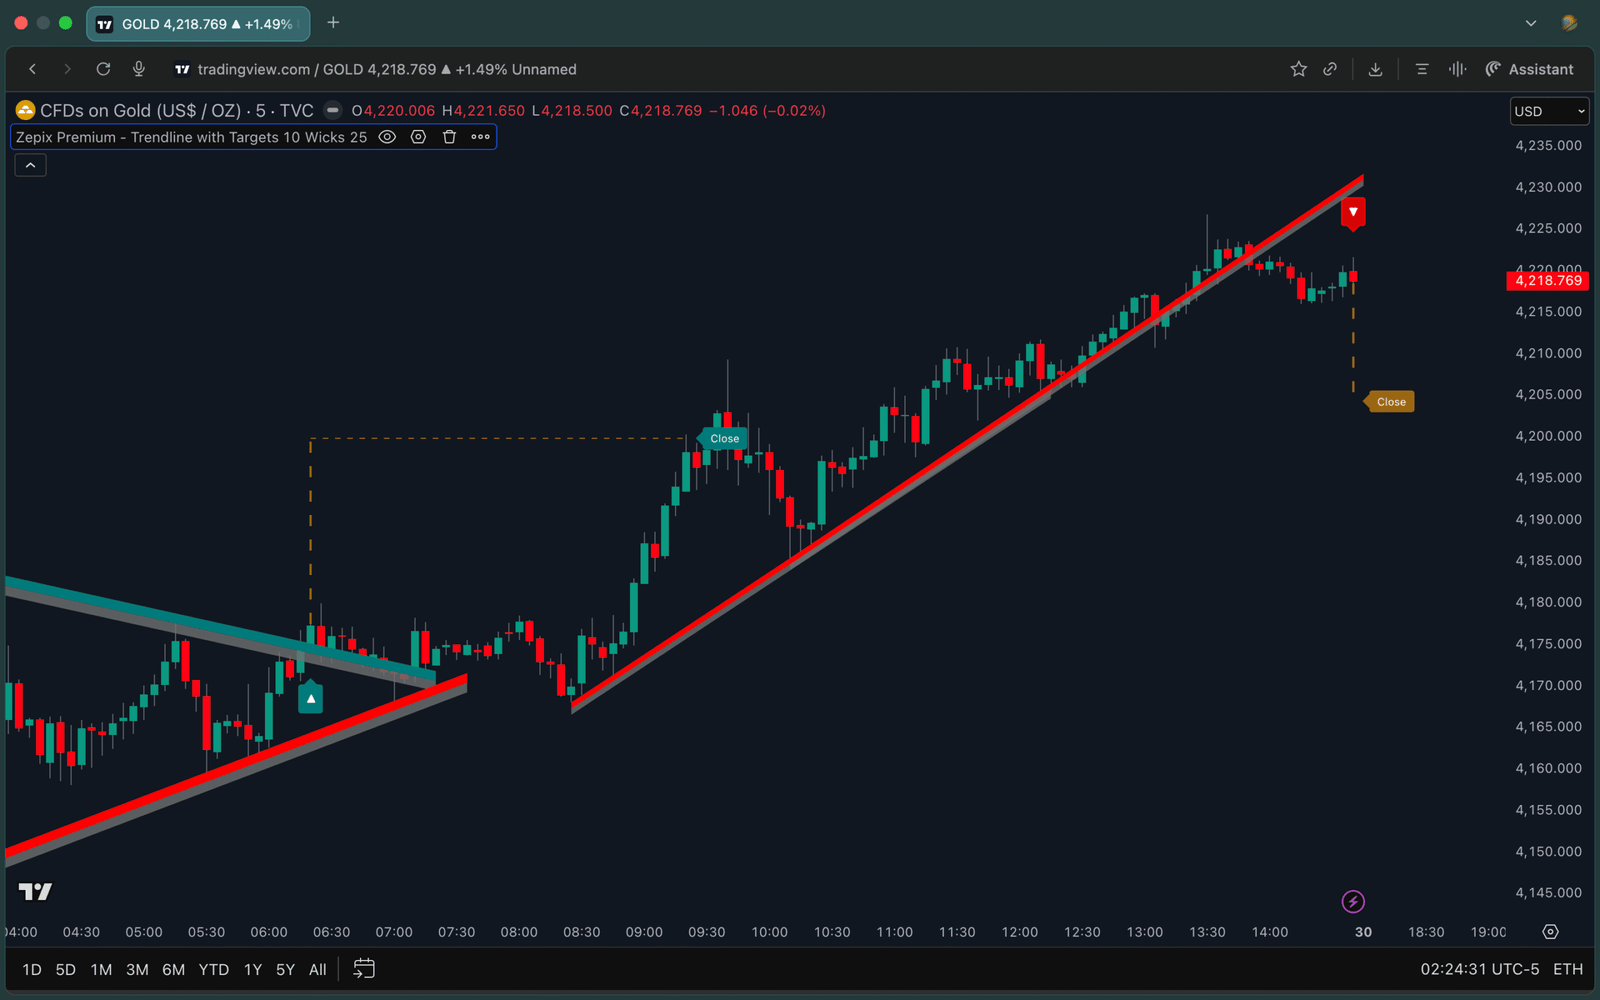Select the GOLD browser tab
This screenshot has width=1600, height=1000.
coord(198,24)
